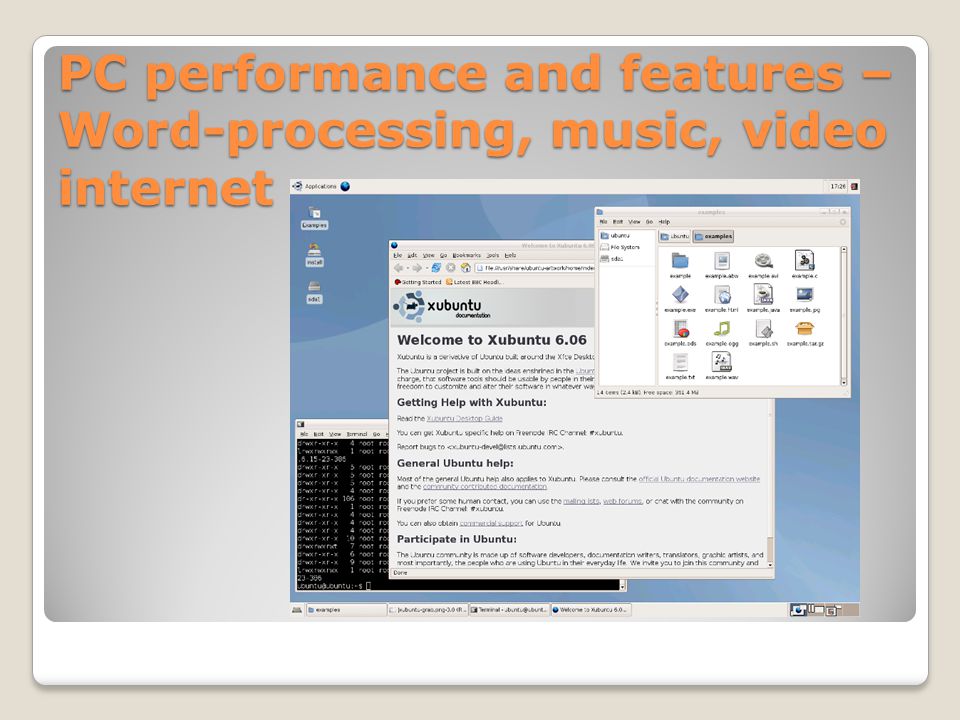Open the browser Help menu
This screenshot has width=960, height=720.
pyautogui.click(x=511, y=255)
